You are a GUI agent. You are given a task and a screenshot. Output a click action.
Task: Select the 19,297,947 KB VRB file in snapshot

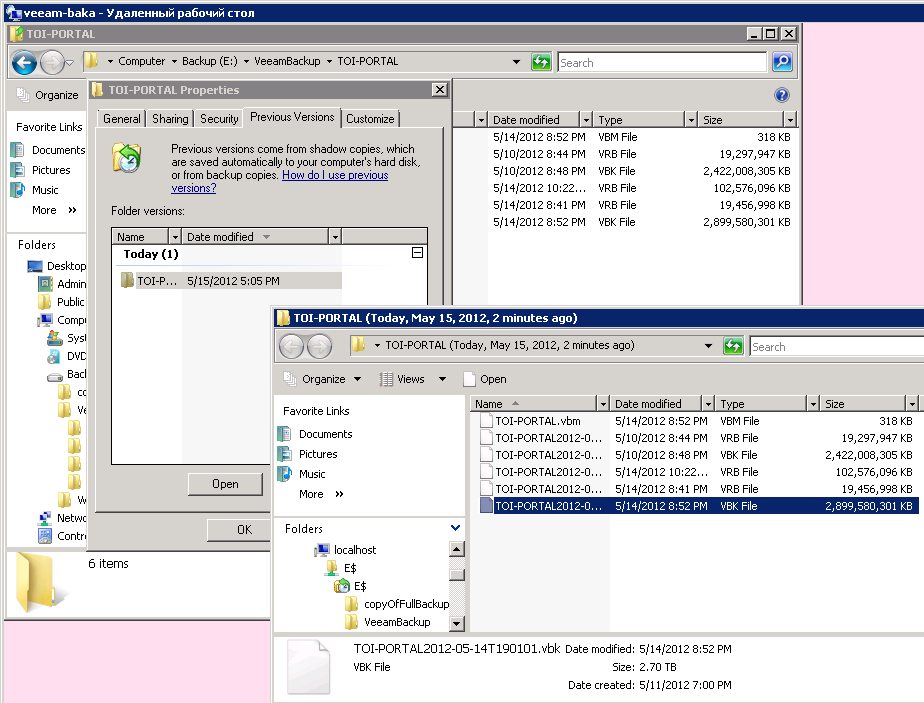click(x=698, y=438)
